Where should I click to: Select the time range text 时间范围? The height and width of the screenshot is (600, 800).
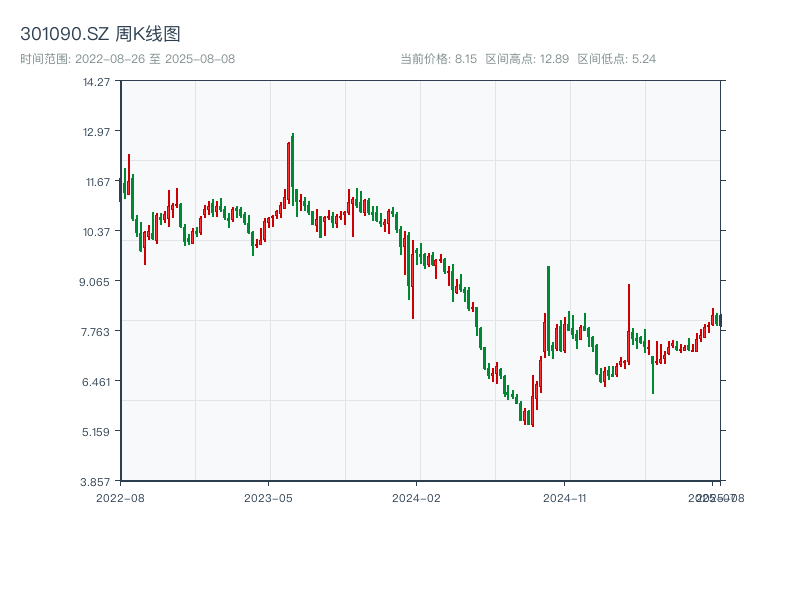(x=127, y=59)
